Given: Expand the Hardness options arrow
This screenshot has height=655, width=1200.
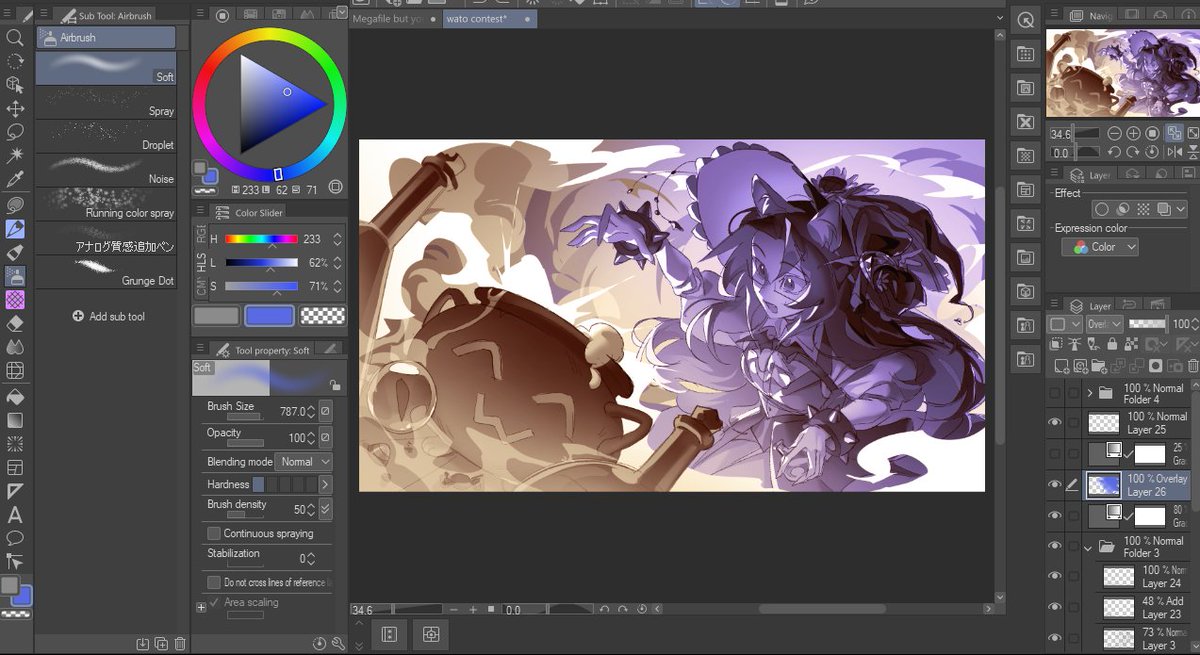Looking at the screenshot, I should 324,484.
